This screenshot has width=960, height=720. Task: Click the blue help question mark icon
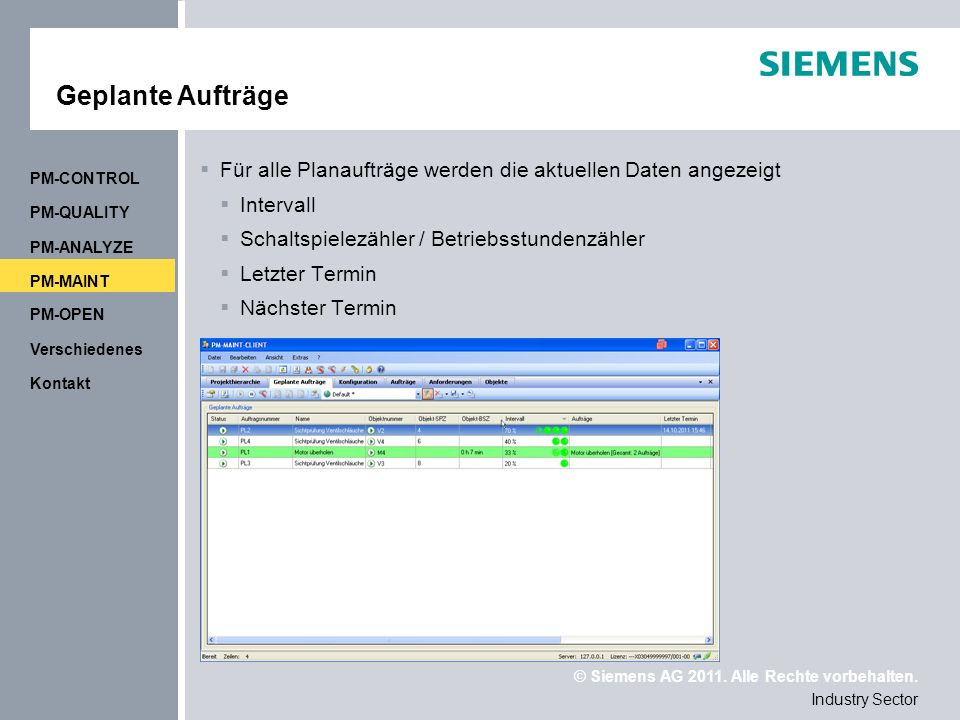381,369
